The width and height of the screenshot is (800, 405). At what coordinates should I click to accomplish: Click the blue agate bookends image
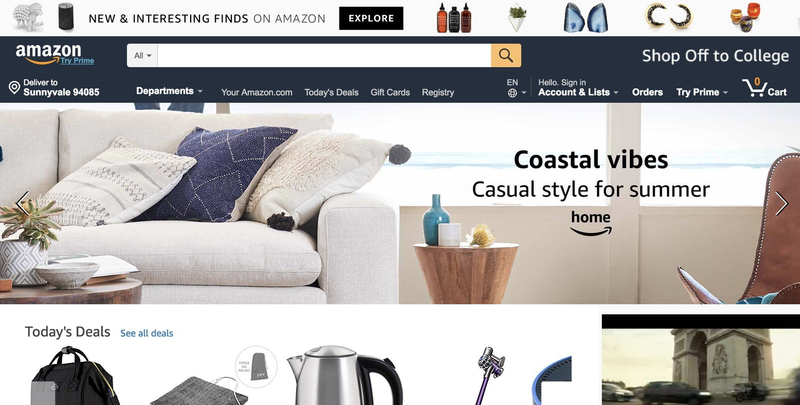click(585, 18)
